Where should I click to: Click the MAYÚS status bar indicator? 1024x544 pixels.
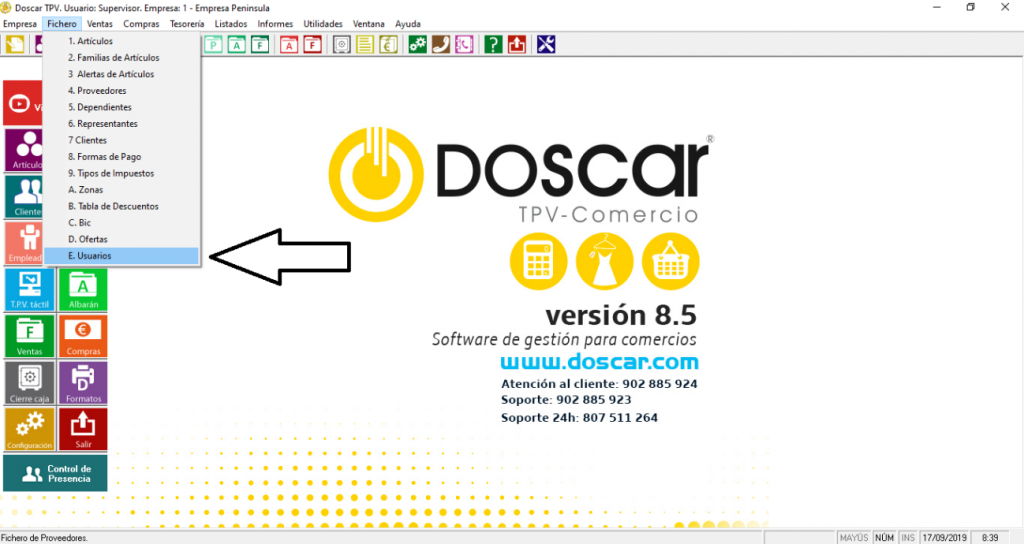[x=854, y=537]
